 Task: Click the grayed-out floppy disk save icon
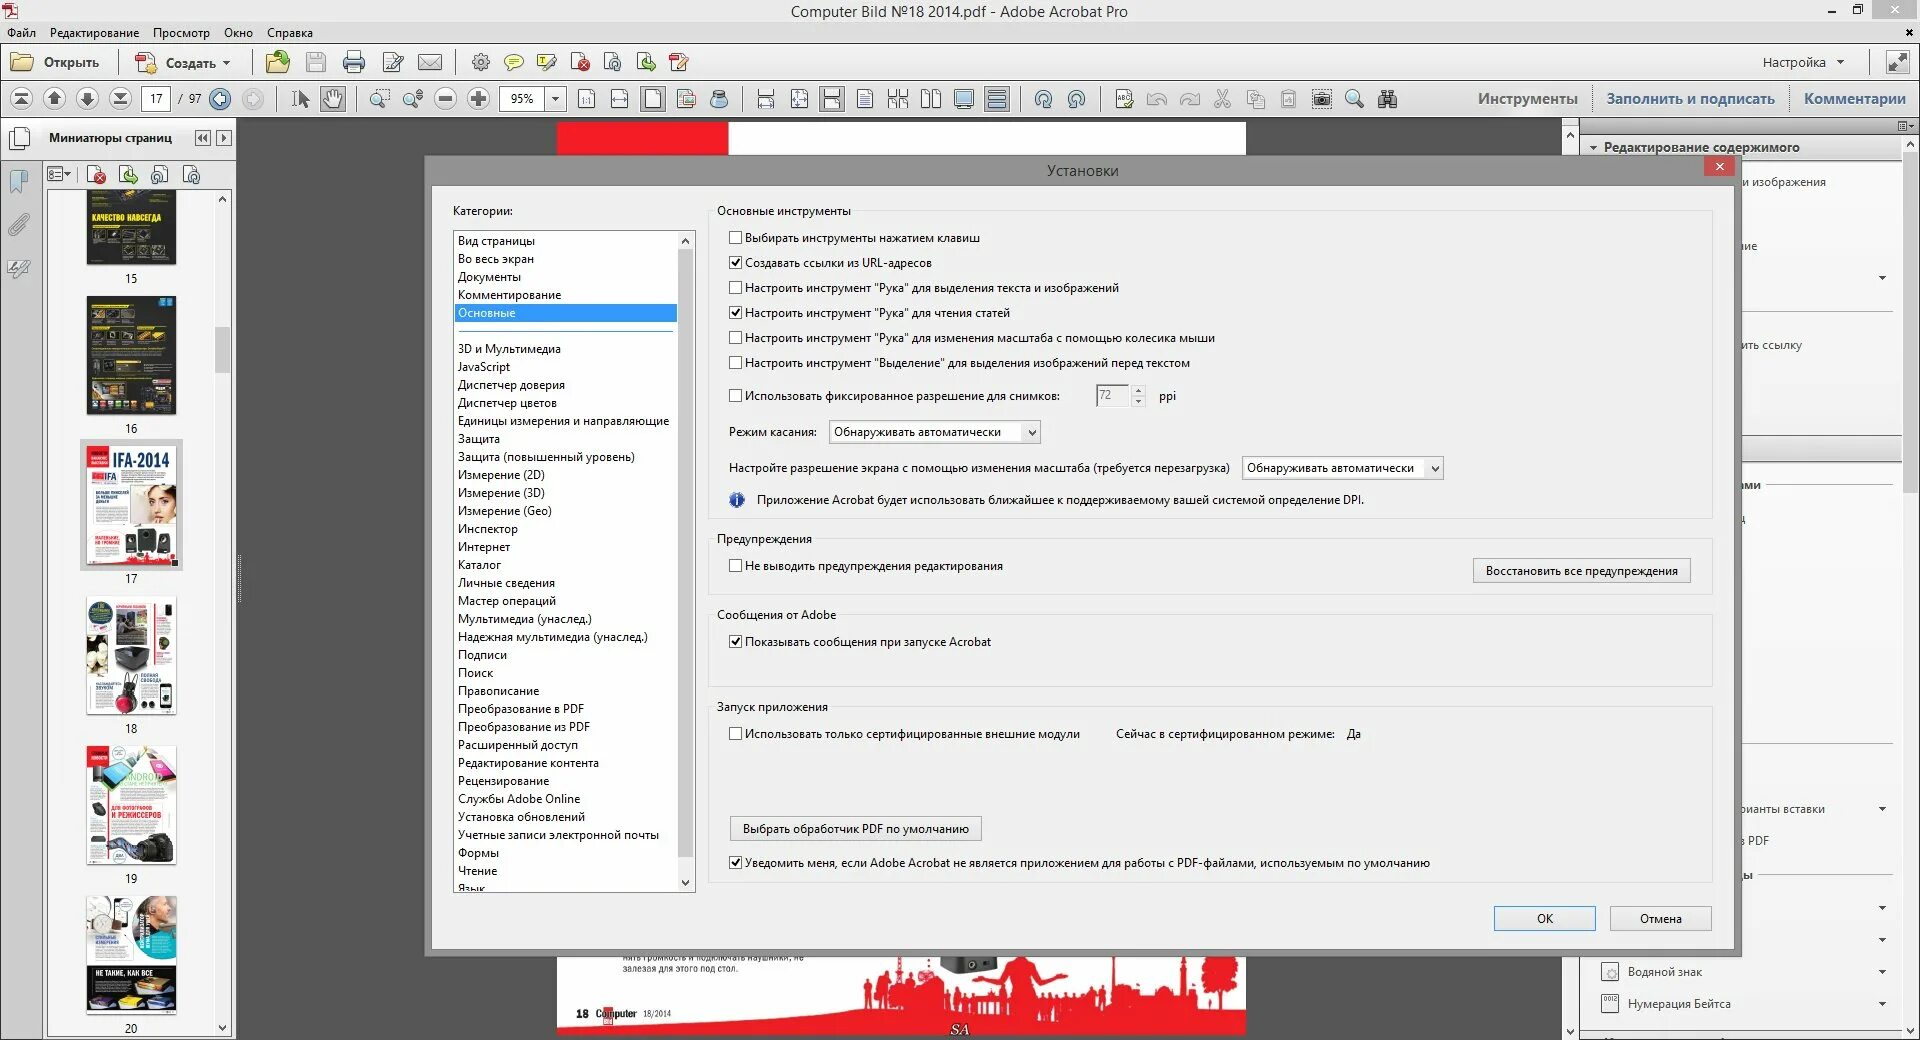316,62
